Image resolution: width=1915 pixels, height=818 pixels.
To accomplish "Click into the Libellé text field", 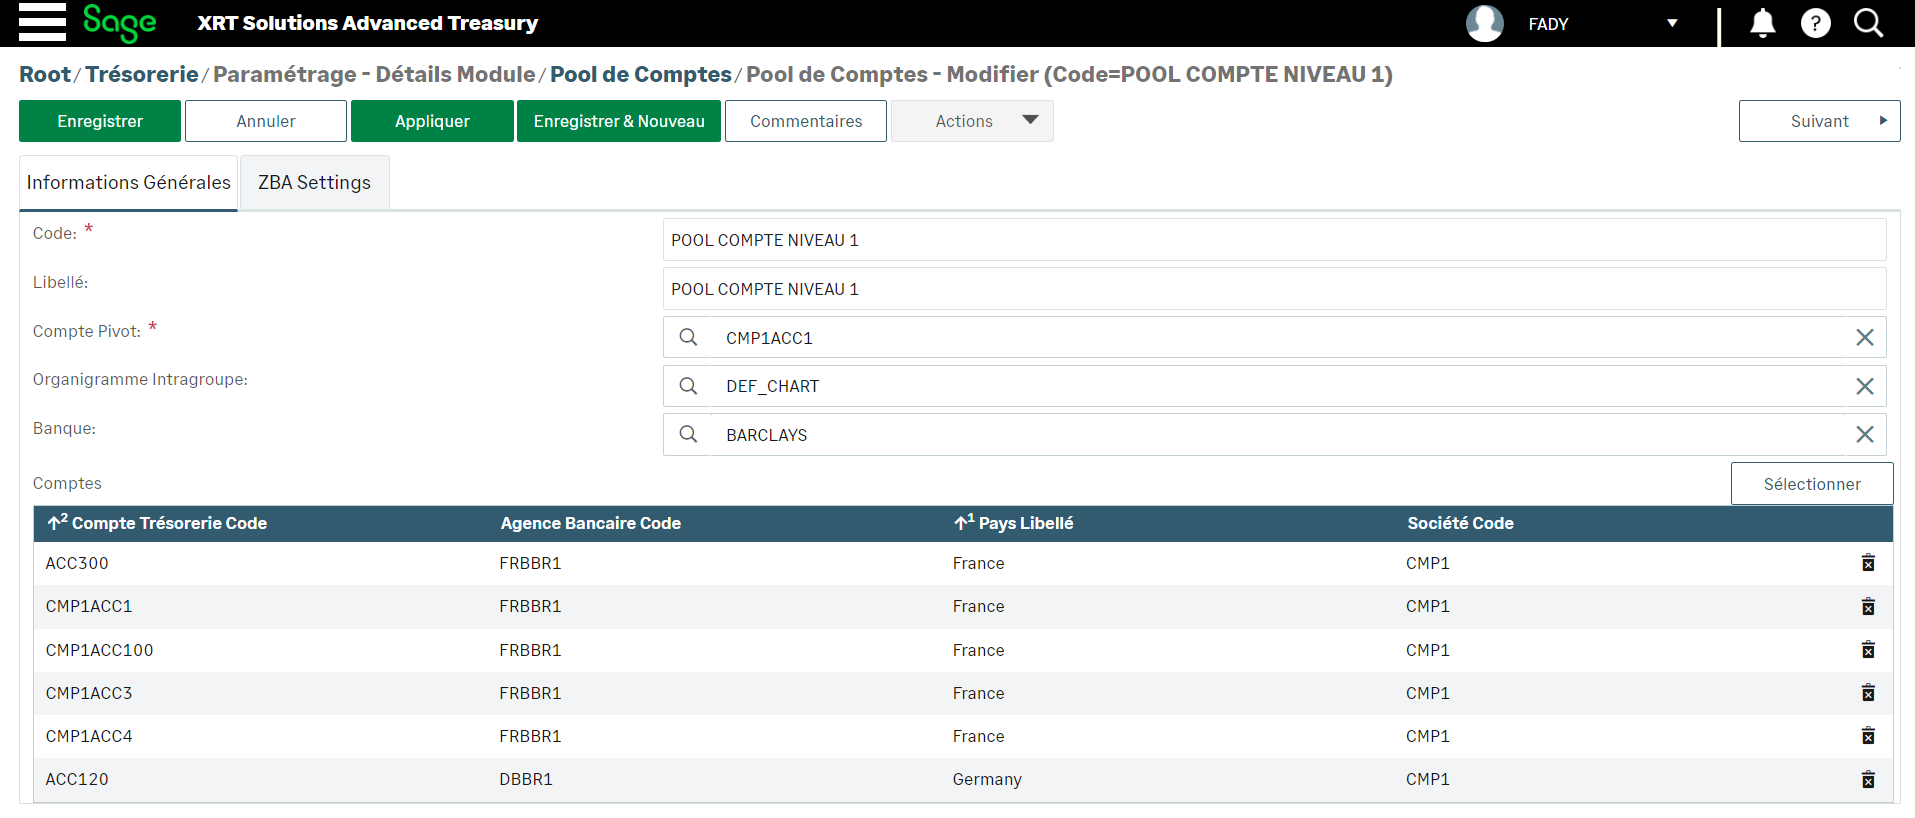I will point(1273,289).
